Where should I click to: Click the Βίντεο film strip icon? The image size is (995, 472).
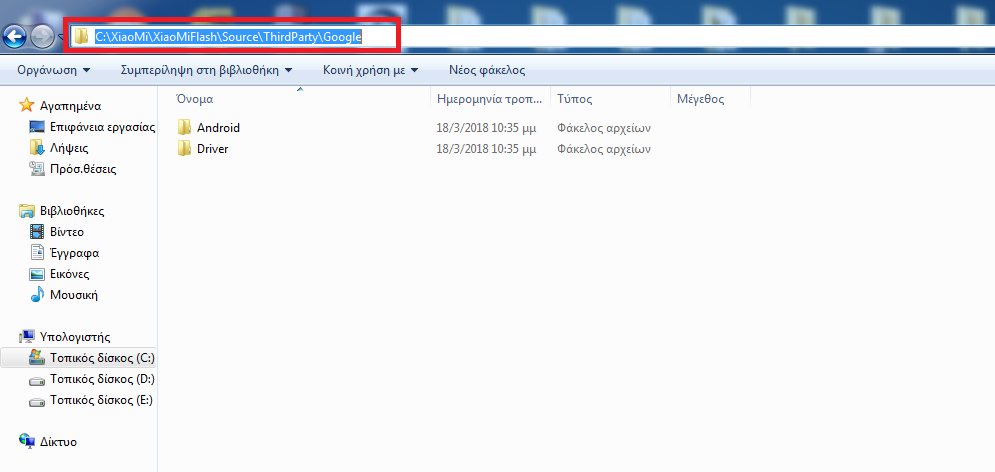(x=37, y=231)
